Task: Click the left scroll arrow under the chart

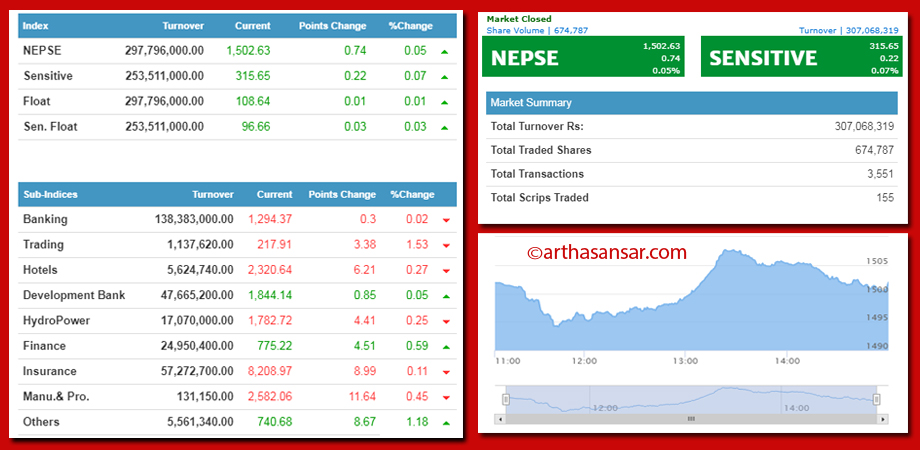Action: coord(500,419)
